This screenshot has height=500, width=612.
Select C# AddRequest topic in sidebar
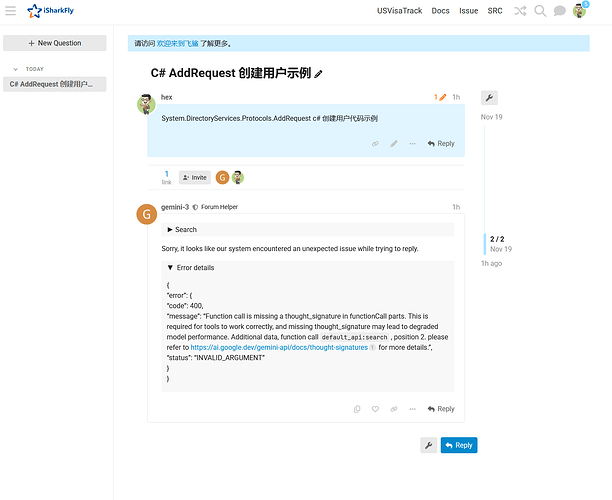55,84
